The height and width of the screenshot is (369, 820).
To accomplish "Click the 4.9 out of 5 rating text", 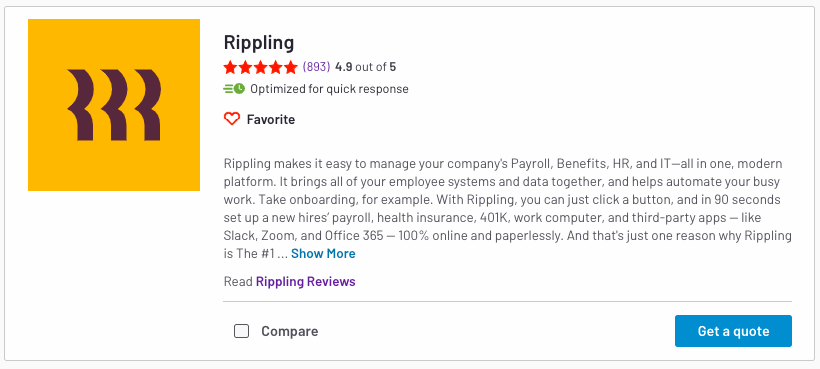I will point(366,67).
